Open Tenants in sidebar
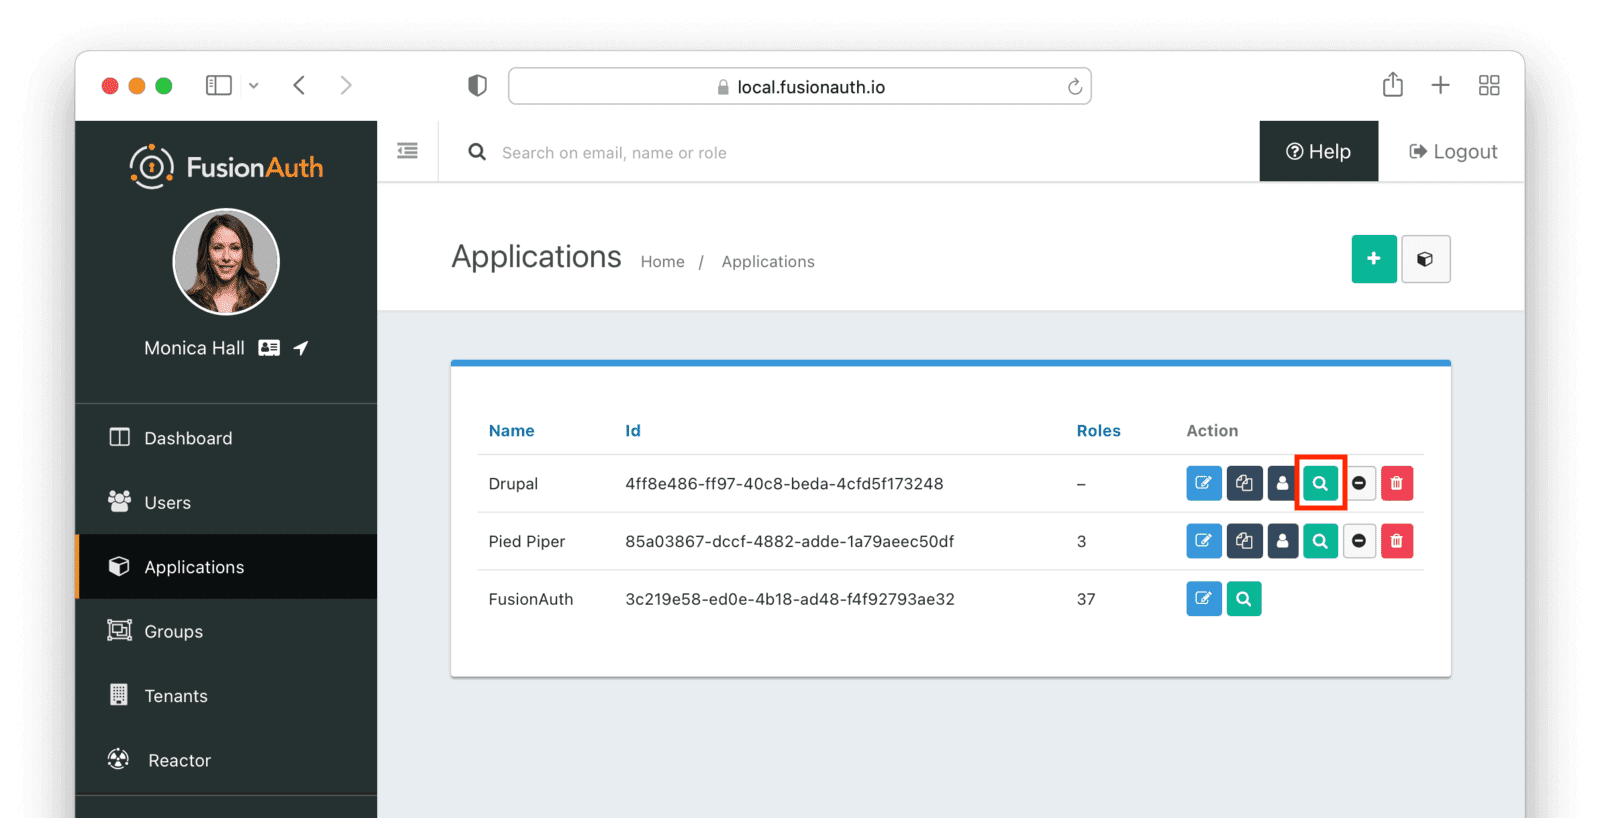The width and height of the screenshot is (1600, 818). [226, 696]
